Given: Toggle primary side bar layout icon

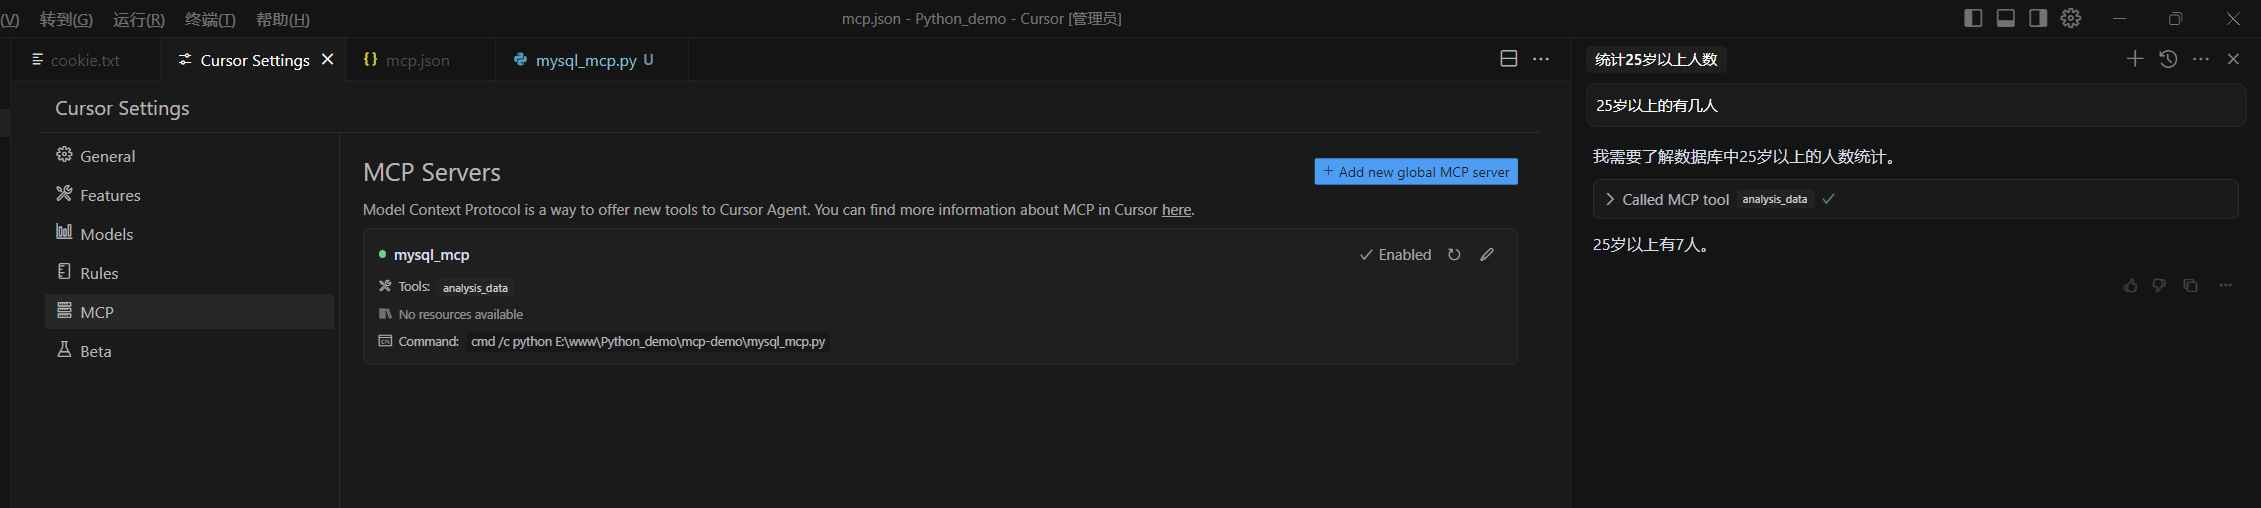Looking at the screenshot, I should [x=1973, y=18].
